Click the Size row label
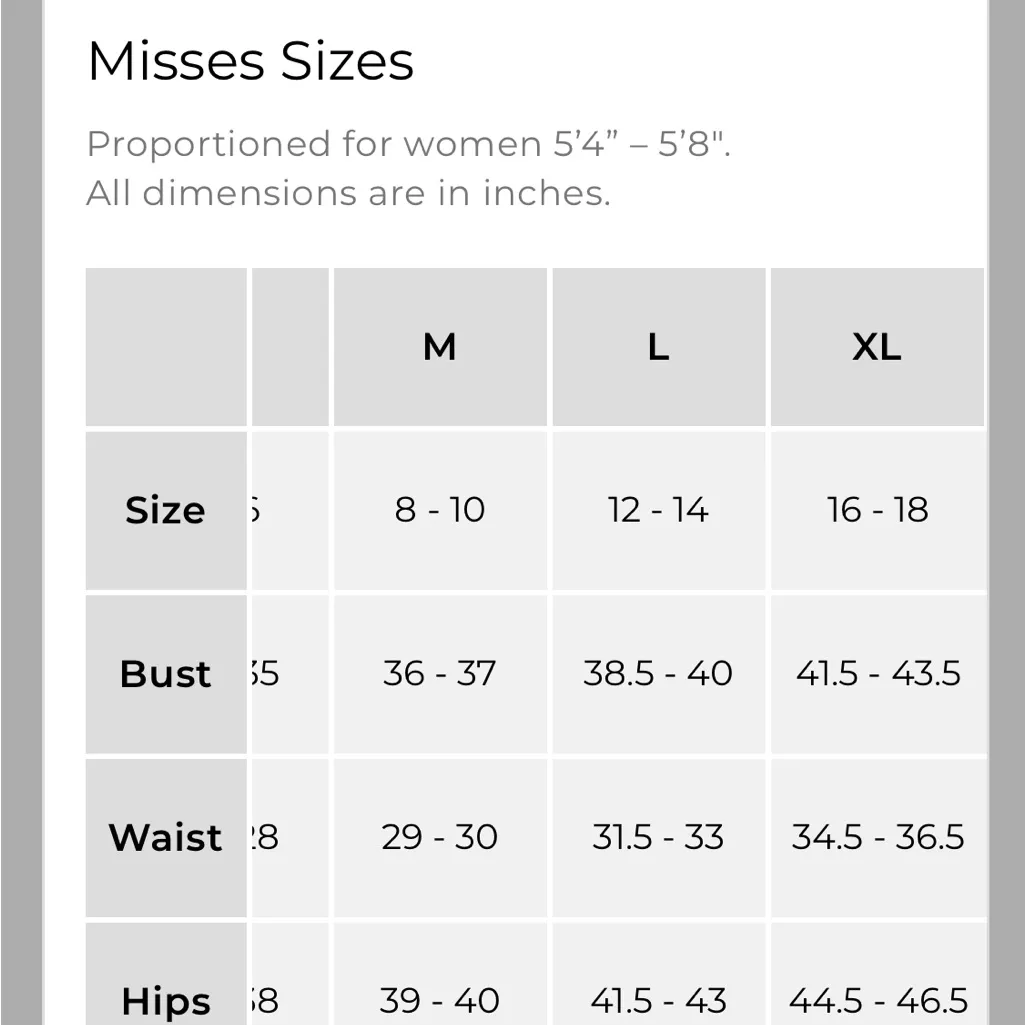 [165, 510]
